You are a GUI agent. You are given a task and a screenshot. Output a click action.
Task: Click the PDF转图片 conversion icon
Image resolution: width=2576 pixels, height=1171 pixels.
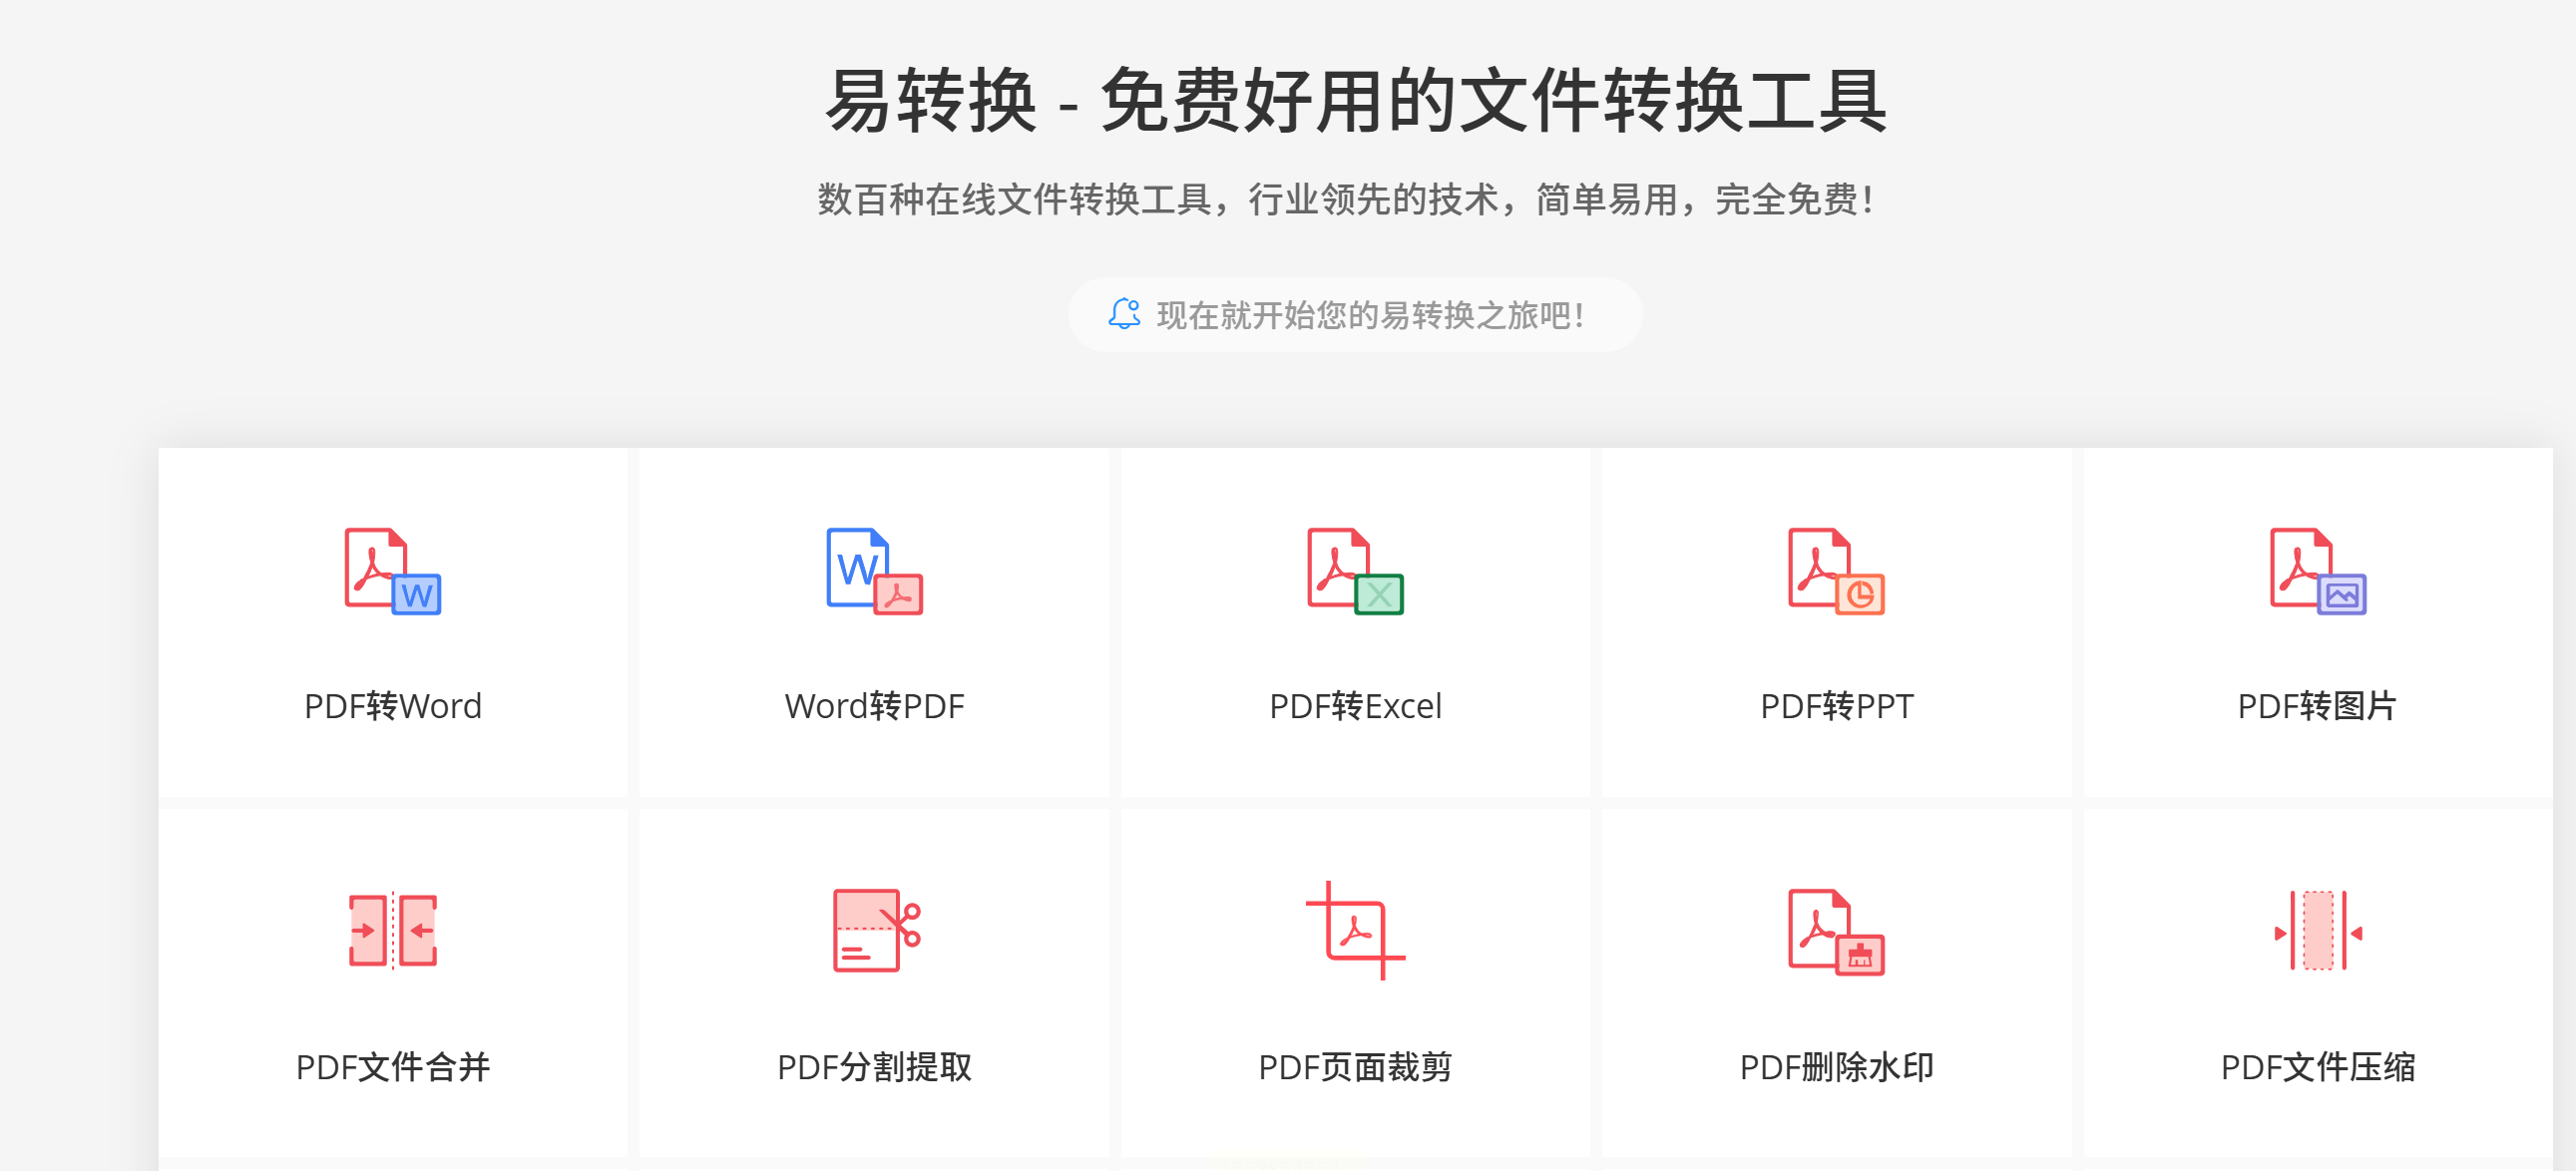point(2317,571)
